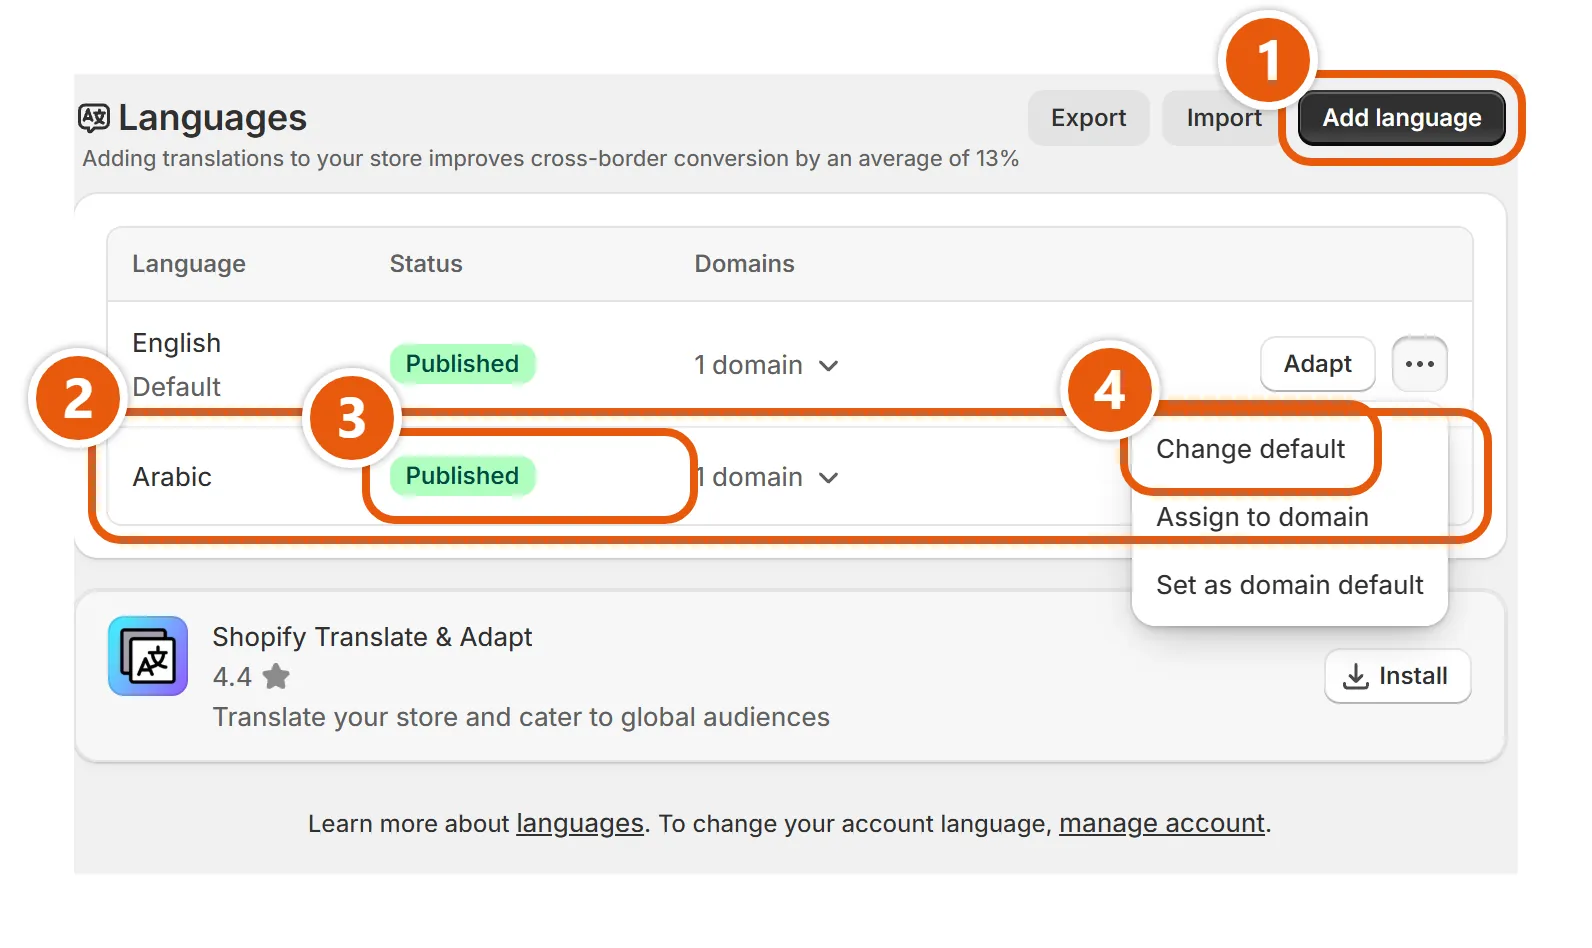Click the Language column header

(x=189, y=264)
